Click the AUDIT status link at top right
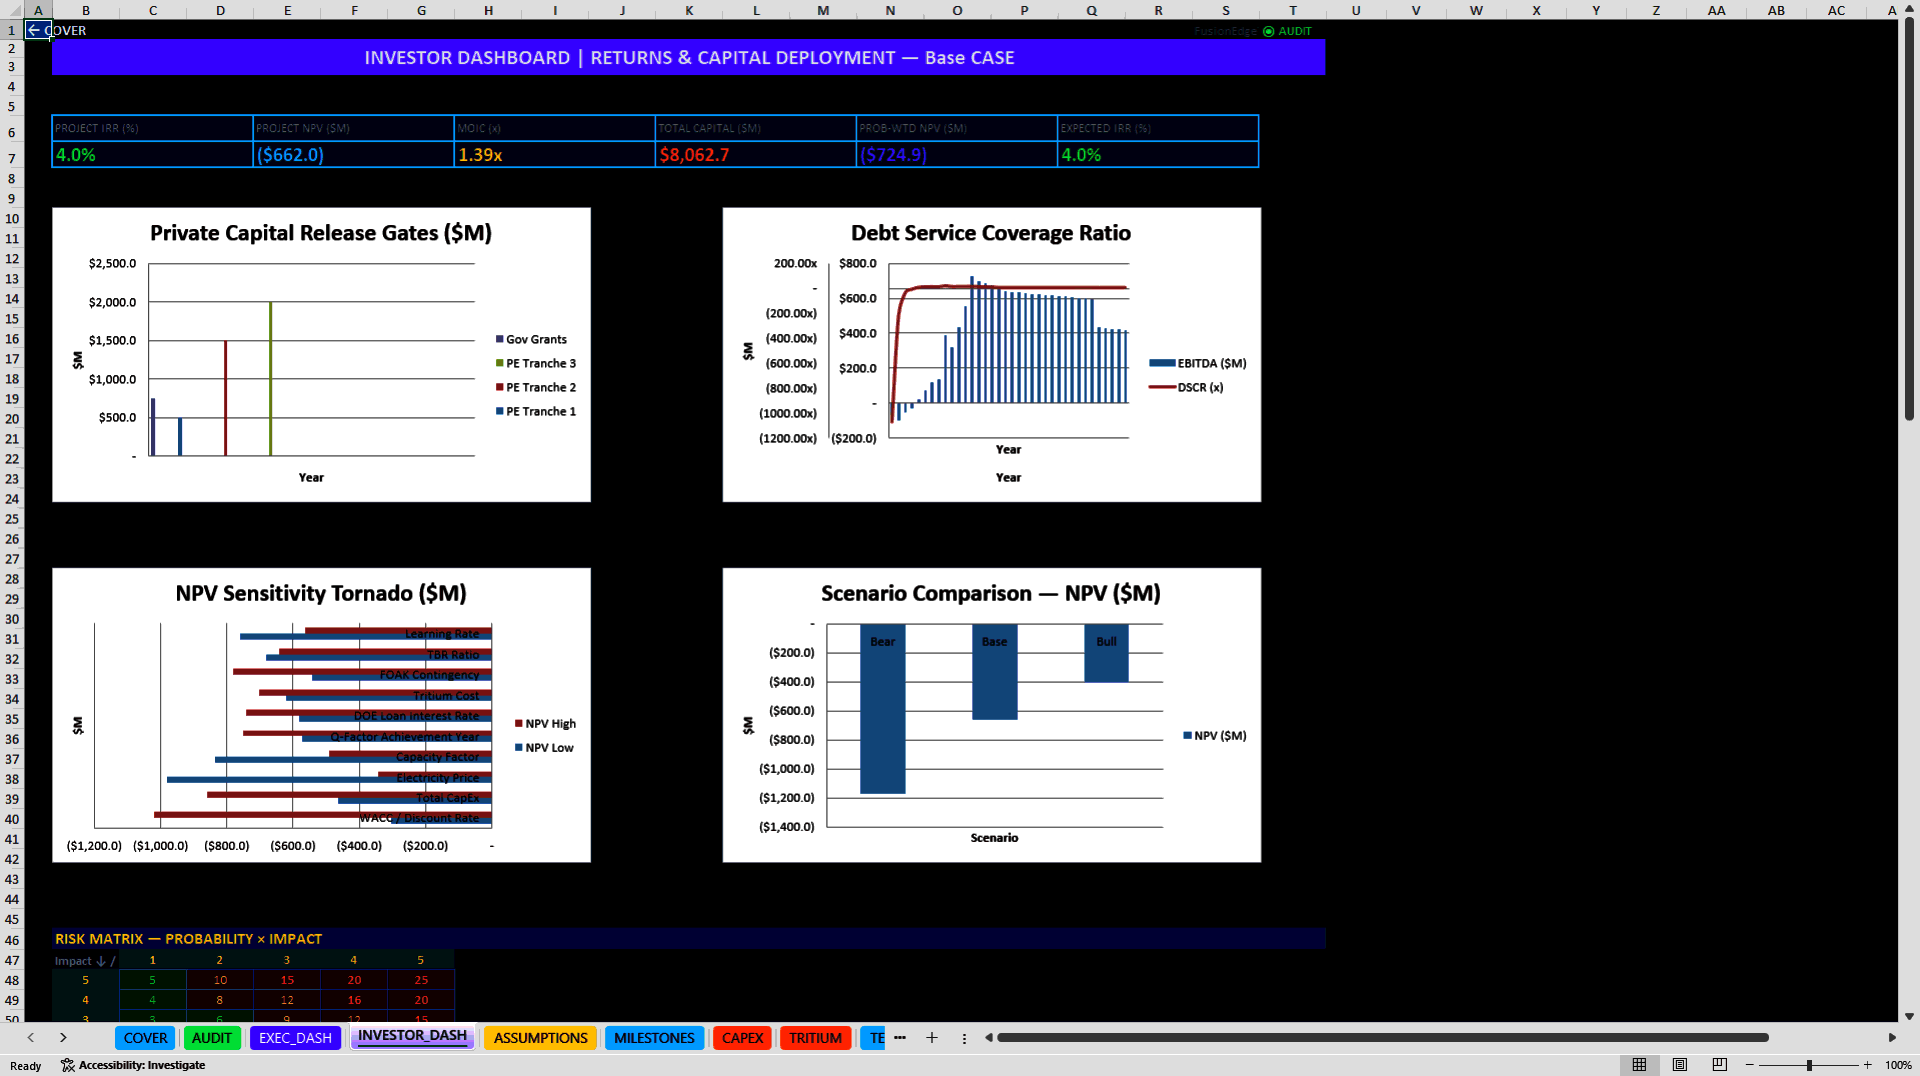Image resolution: width=1920 pixels, height=1076 pixels. point(1287,31)
